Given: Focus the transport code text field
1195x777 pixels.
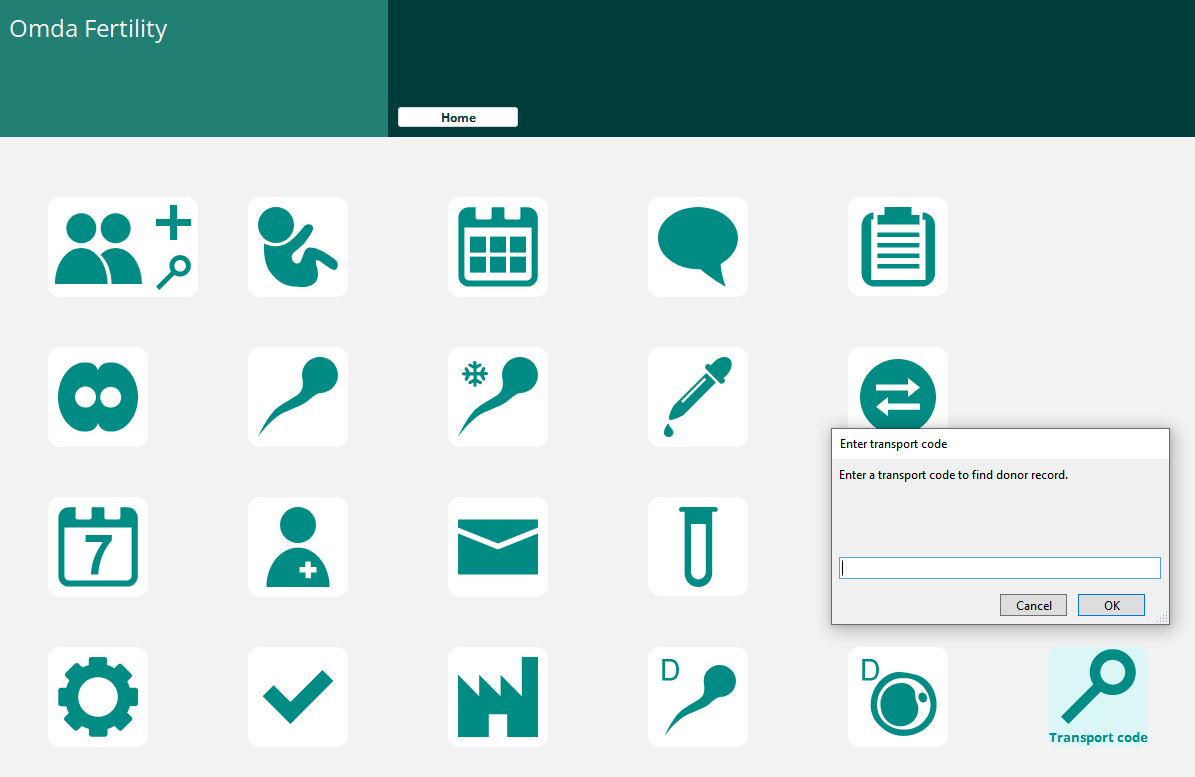Looking at the screenshot, I should (x=999, y=568).
